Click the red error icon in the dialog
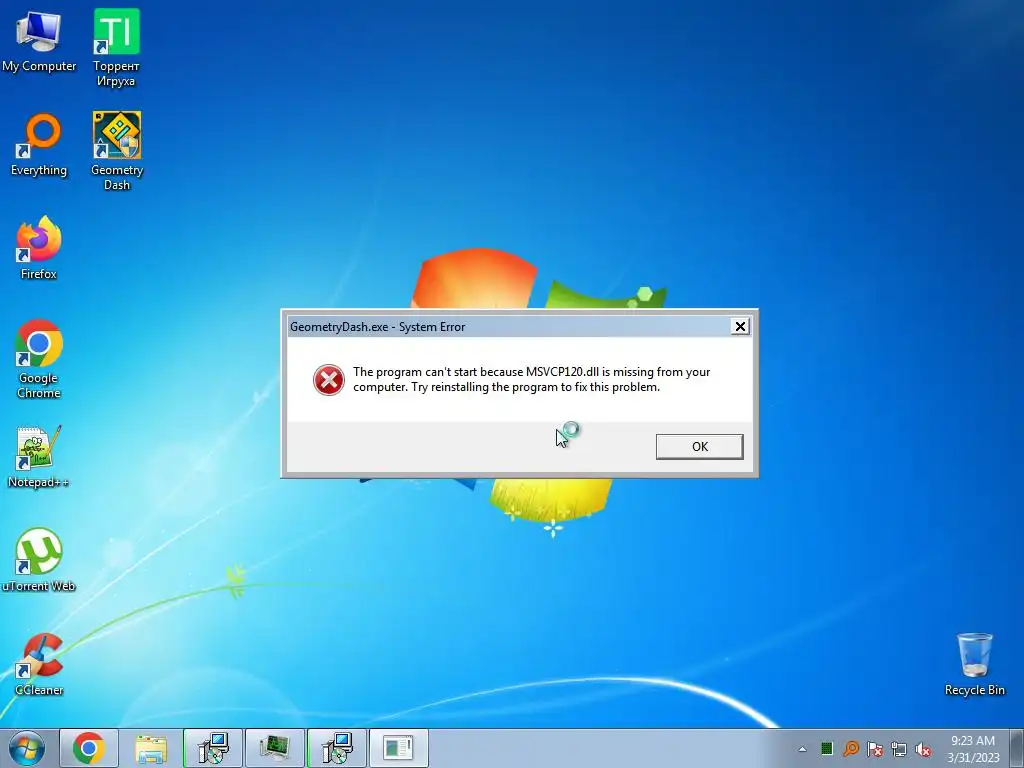The width and height of the screenshot is (1024, 768). pyautogui.click(x=328, y=380)
